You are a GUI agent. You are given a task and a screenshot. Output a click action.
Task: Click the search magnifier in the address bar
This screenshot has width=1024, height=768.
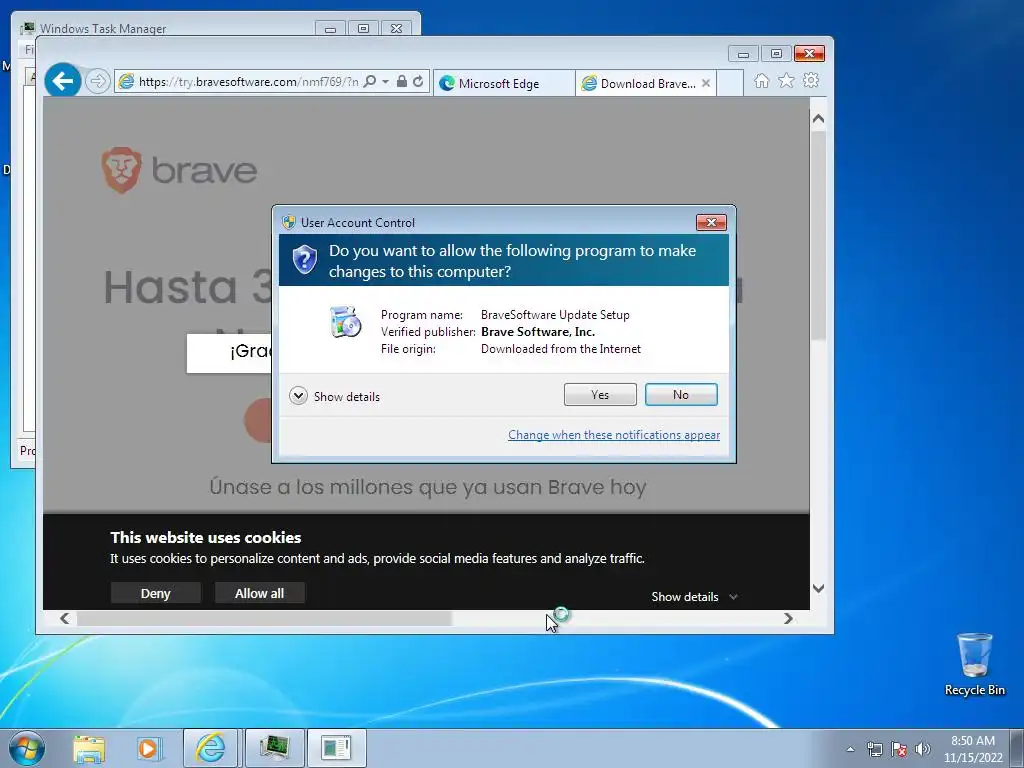click(370, 82)
